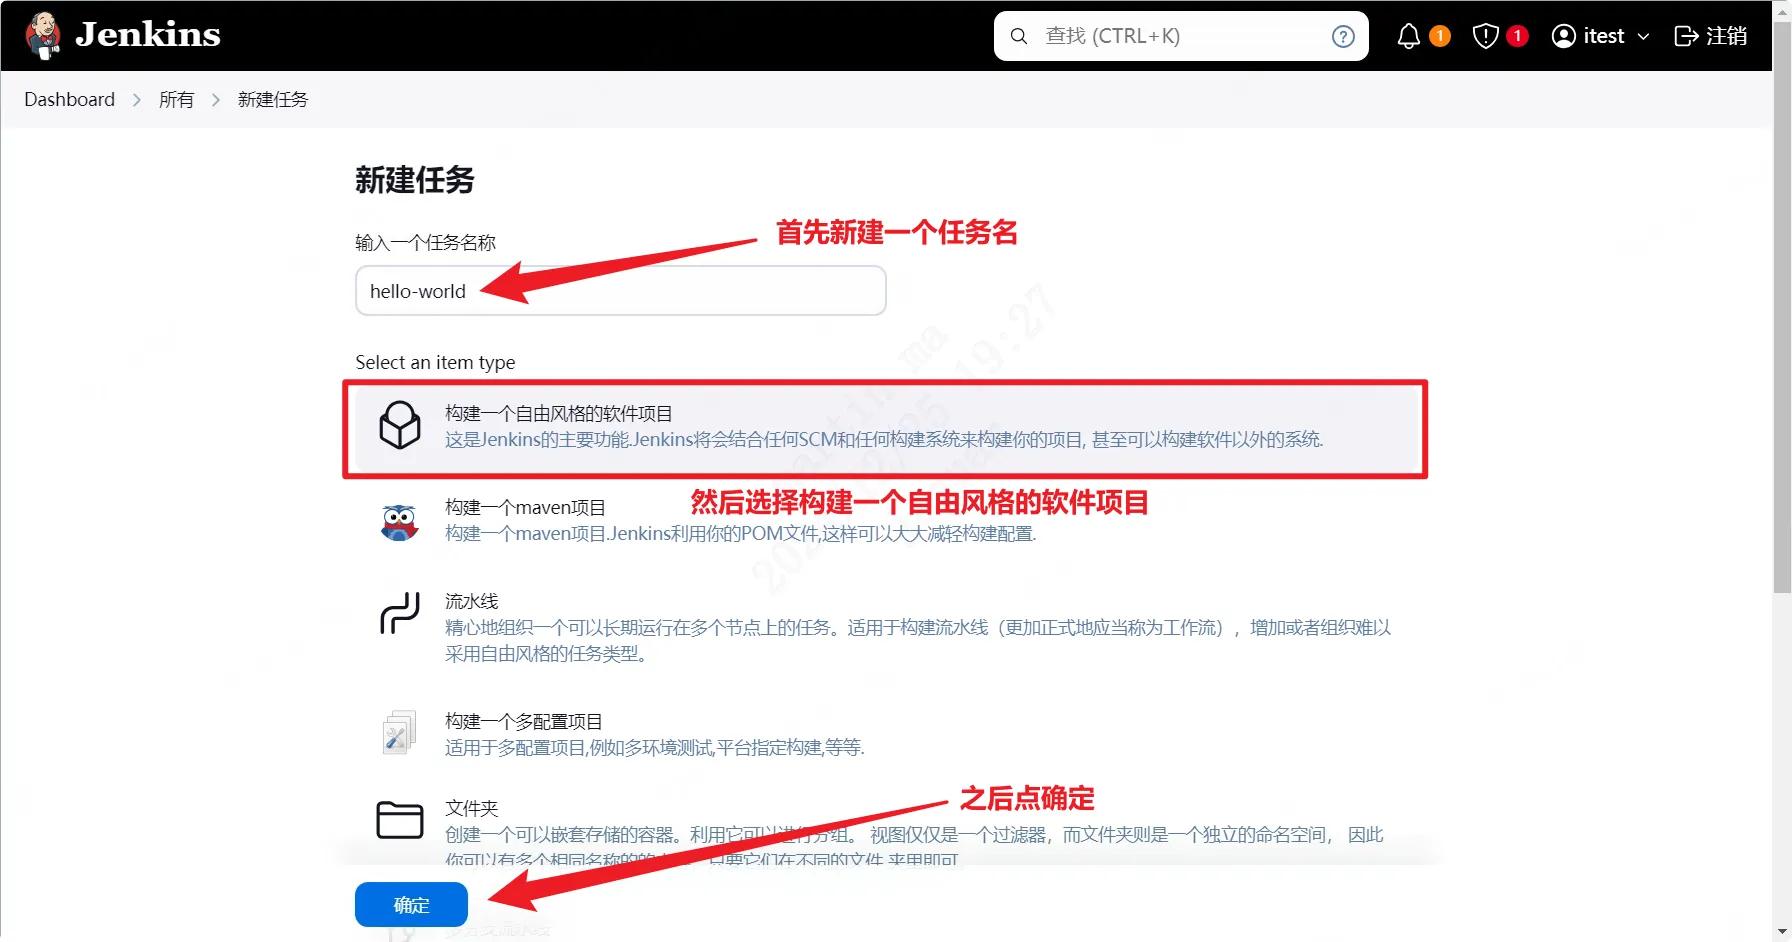Viewport: 1792px width, 942px height.
Task: Click the description 适用于多配置项目 text
Action: (655, 748)
